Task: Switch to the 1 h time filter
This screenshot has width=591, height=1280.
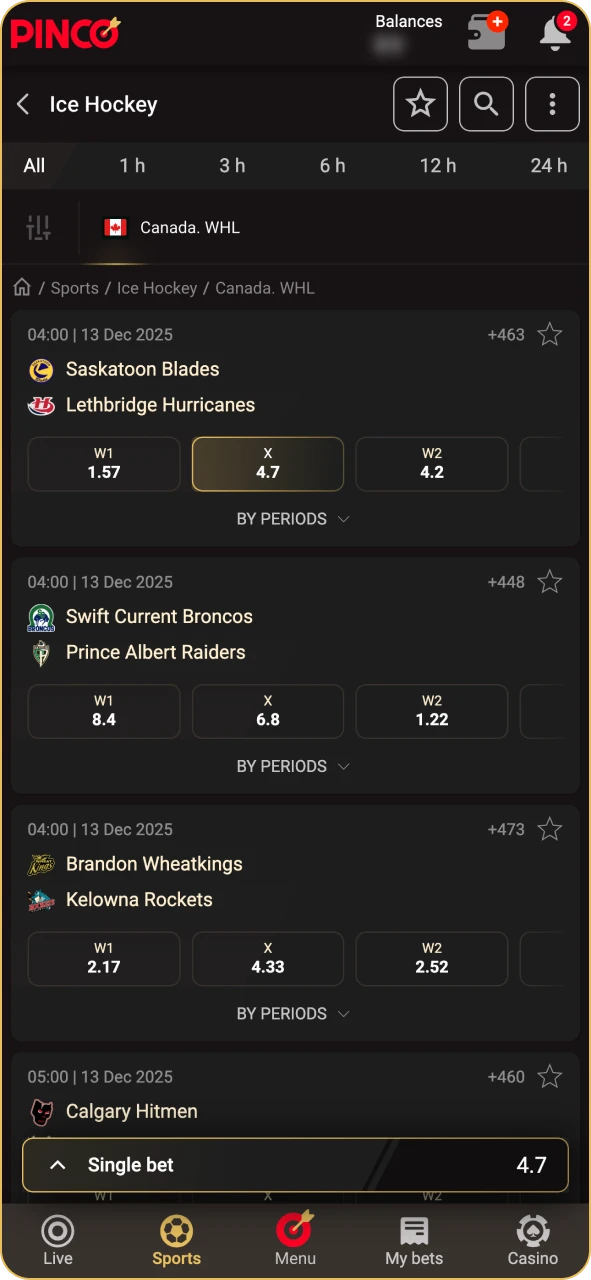Action: coord(132,165)
